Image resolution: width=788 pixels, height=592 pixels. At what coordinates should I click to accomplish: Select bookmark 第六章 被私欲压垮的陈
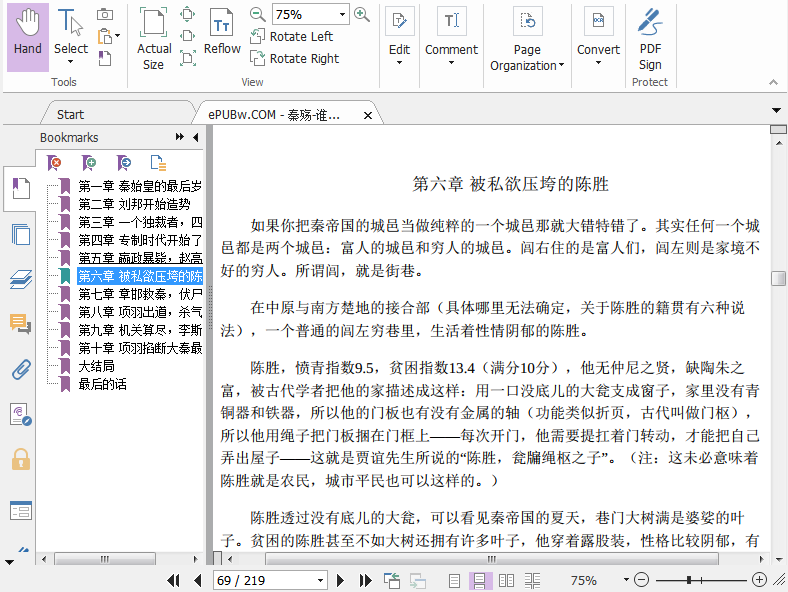140,276
